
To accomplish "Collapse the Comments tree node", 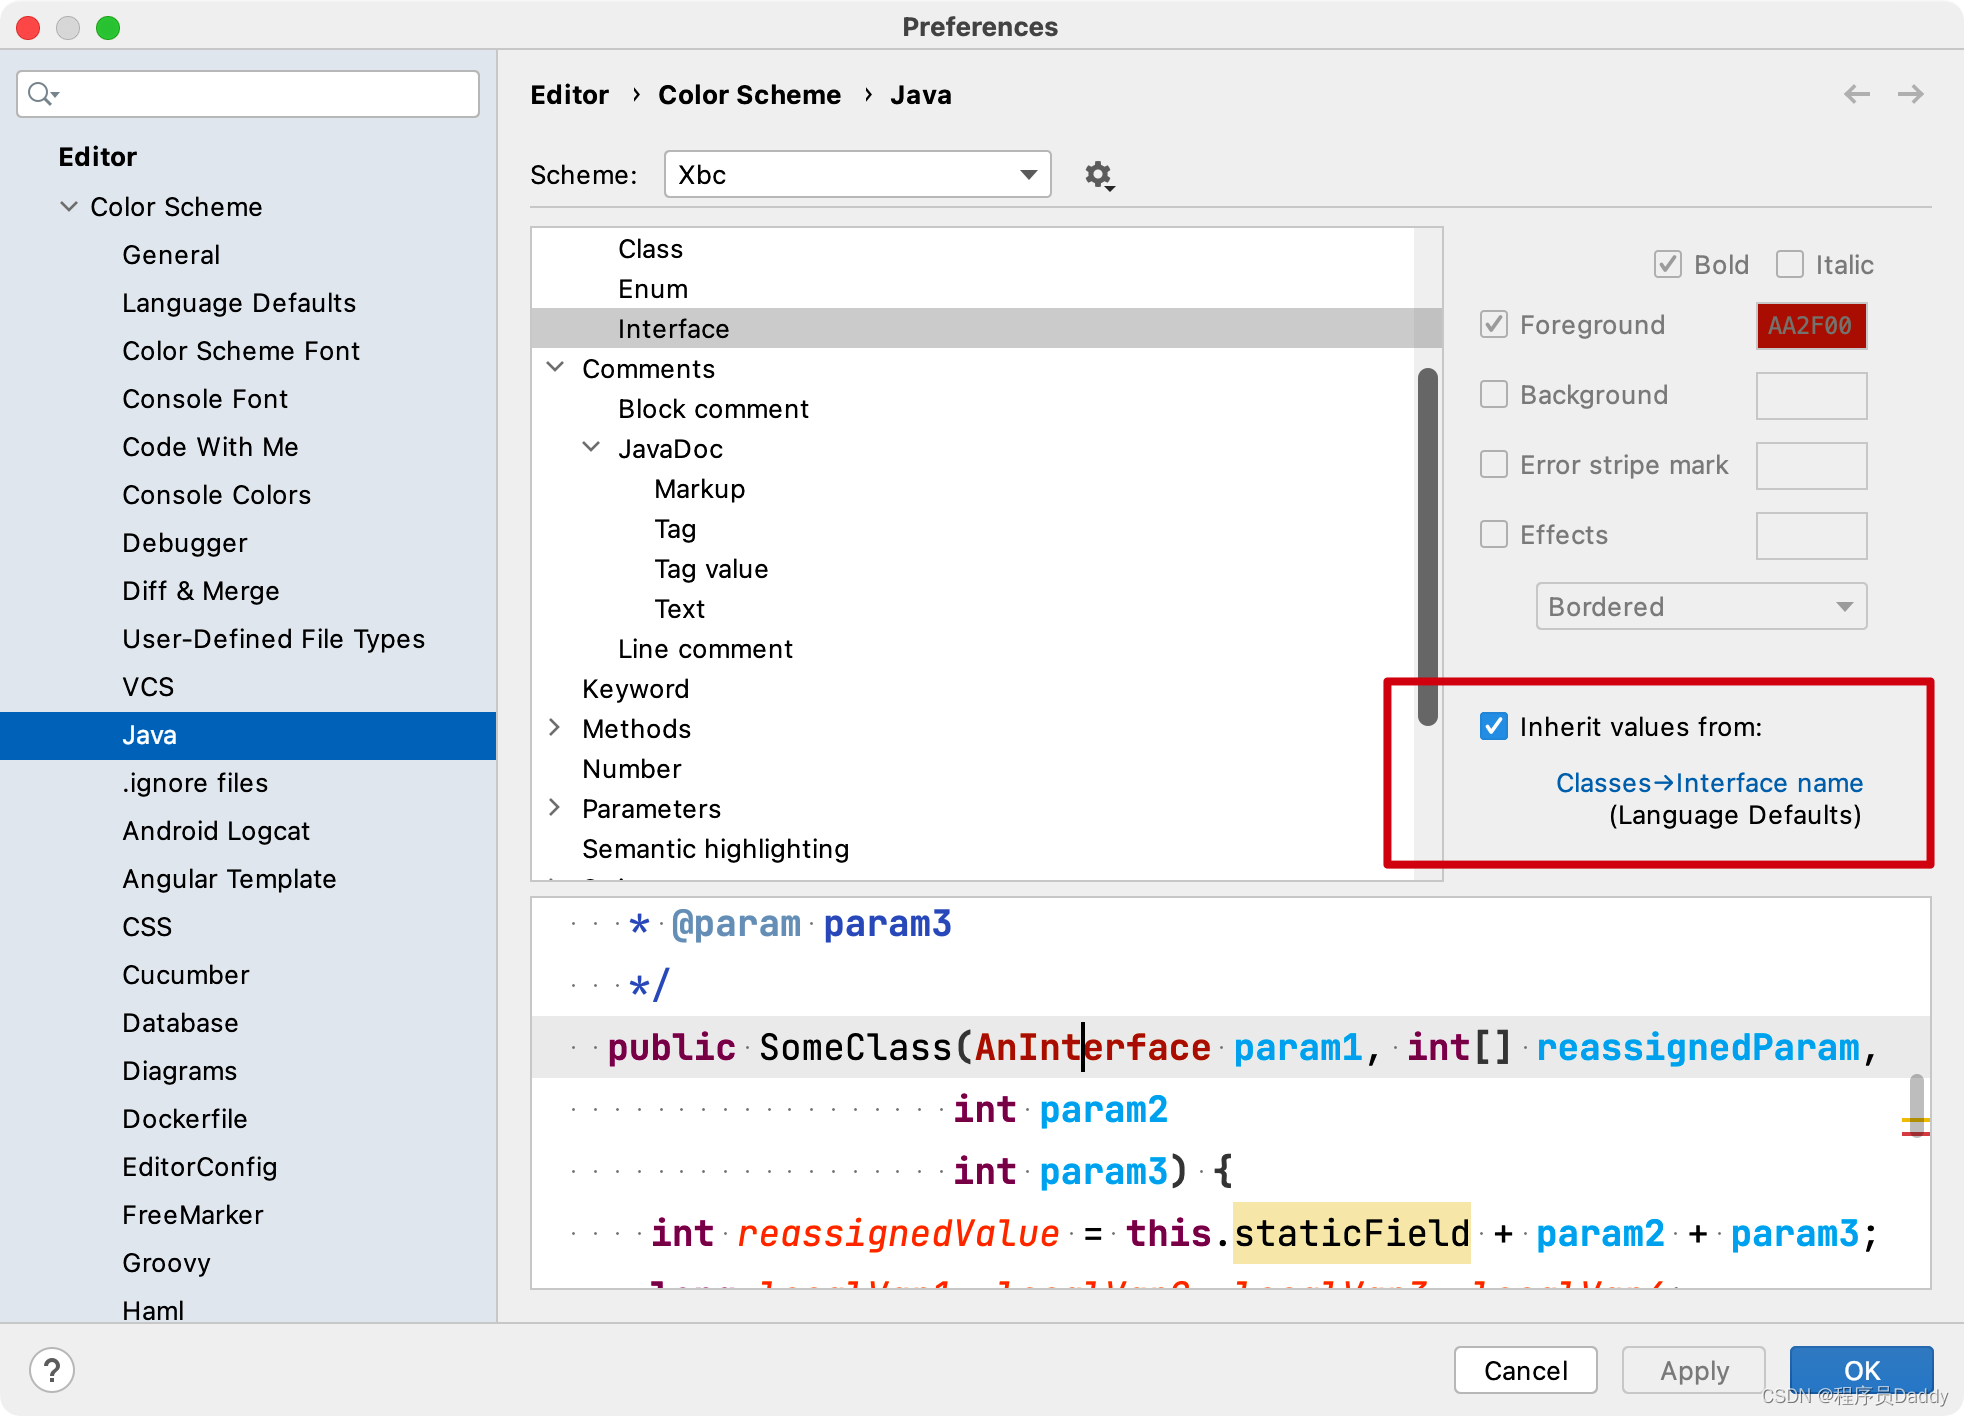I will pyautogui.click(x=556, y=368).
